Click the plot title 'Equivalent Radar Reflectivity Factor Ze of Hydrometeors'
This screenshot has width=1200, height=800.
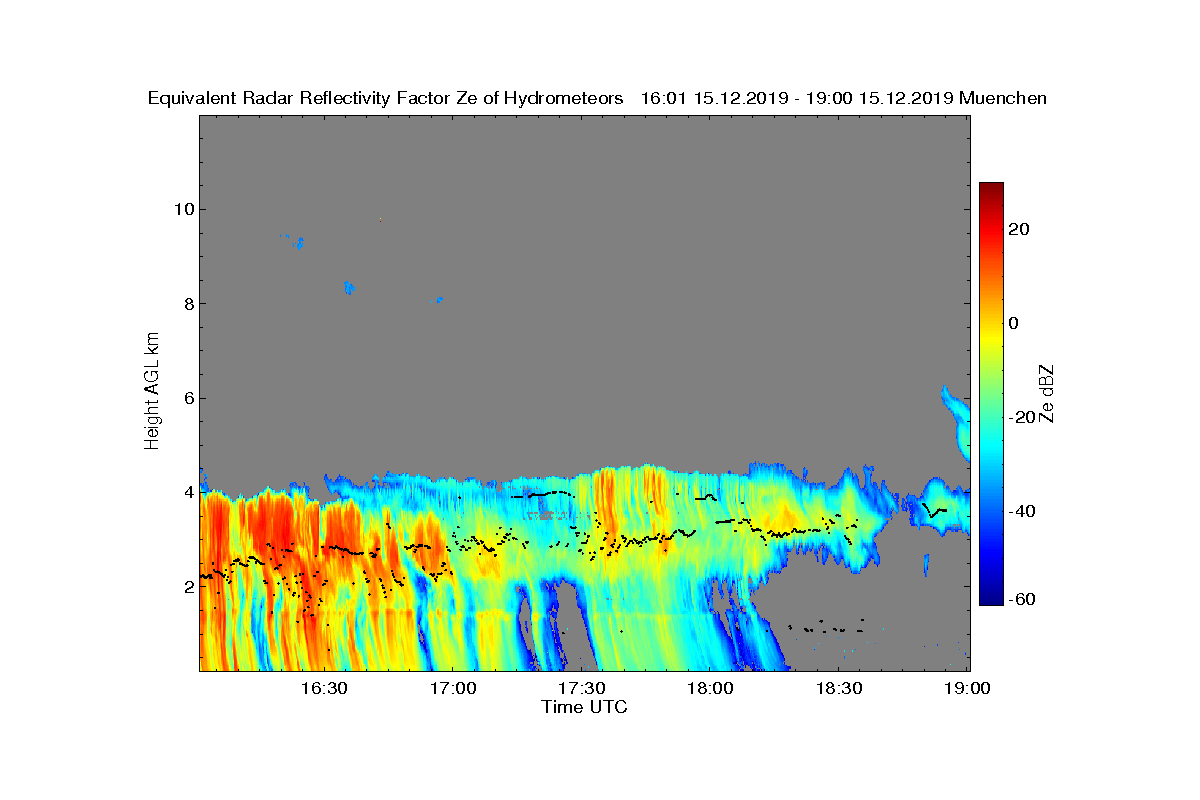[386, 98]
